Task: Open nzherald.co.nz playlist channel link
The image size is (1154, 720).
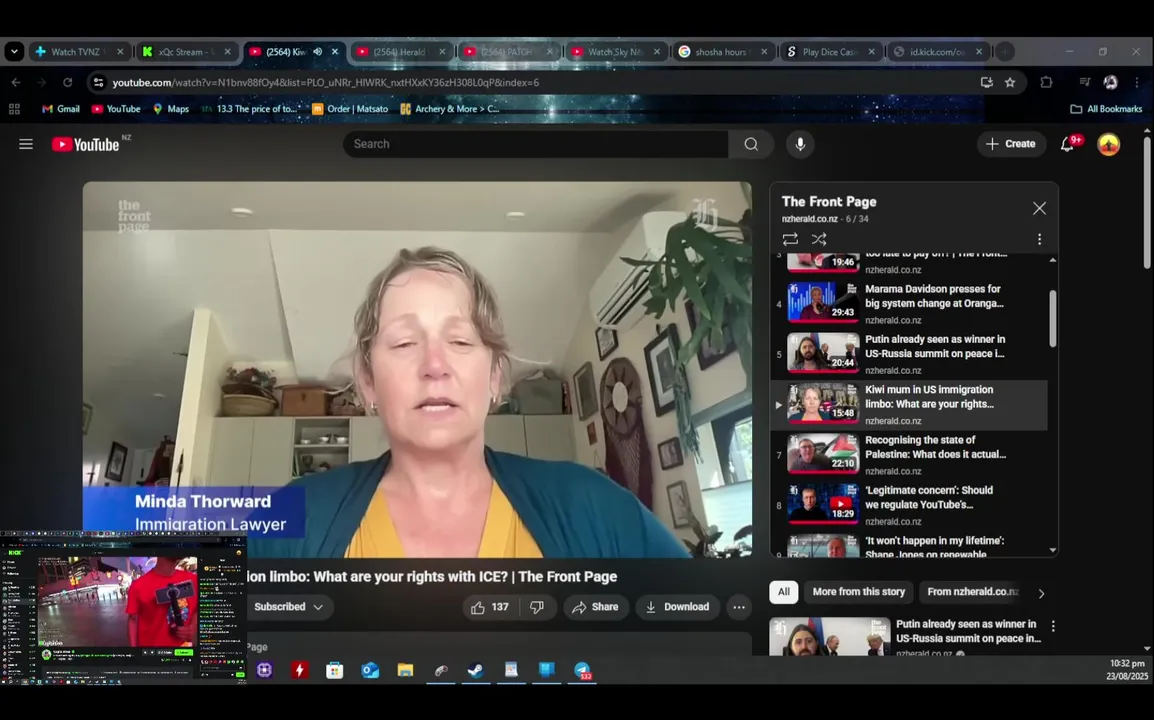Action: pos(810,219)
